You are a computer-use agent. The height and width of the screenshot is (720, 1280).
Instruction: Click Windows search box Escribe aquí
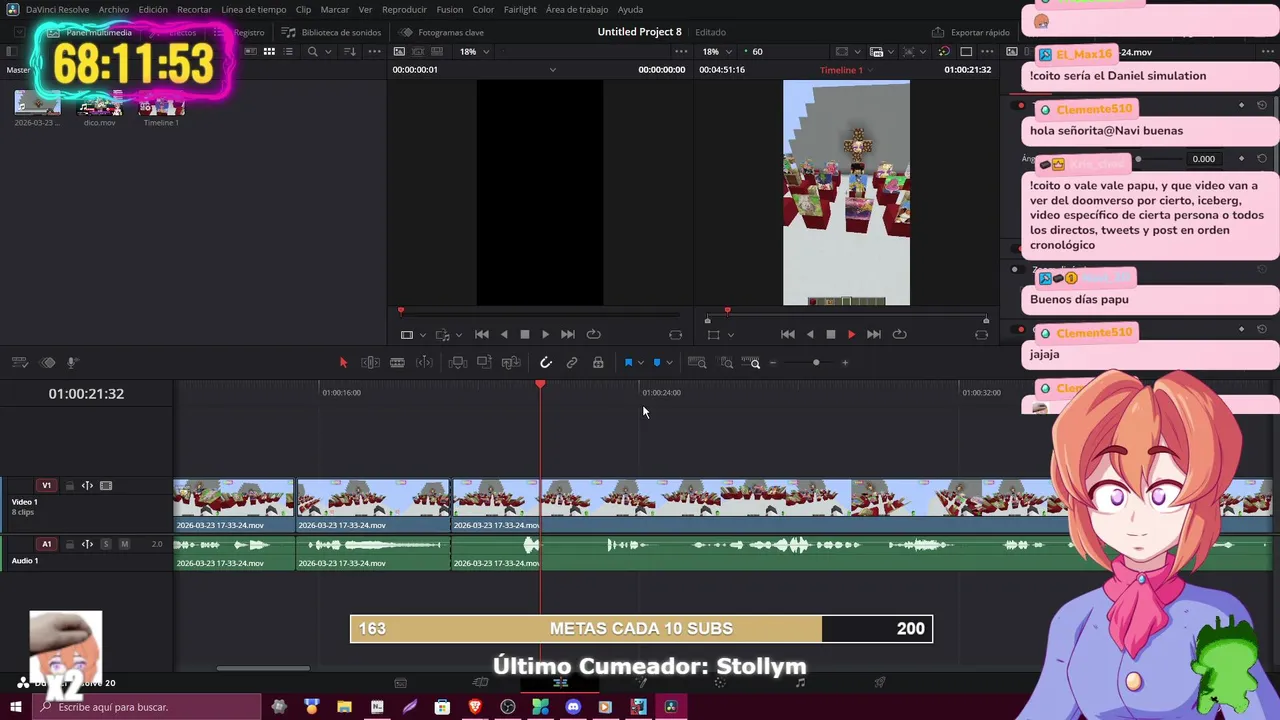pos(146,707)
